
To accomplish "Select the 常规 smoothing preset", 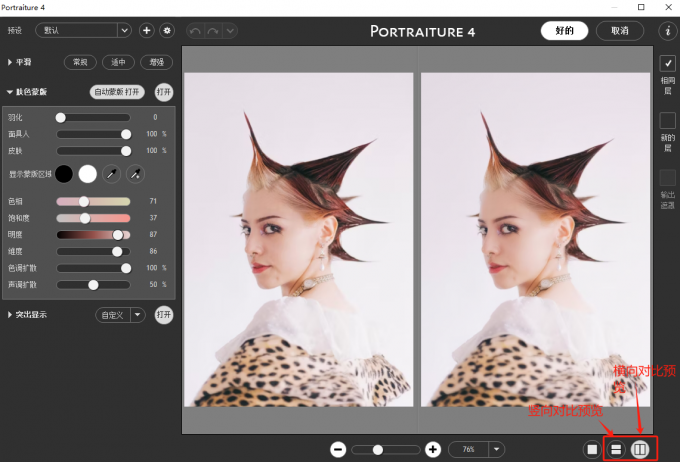I will 80,62.
